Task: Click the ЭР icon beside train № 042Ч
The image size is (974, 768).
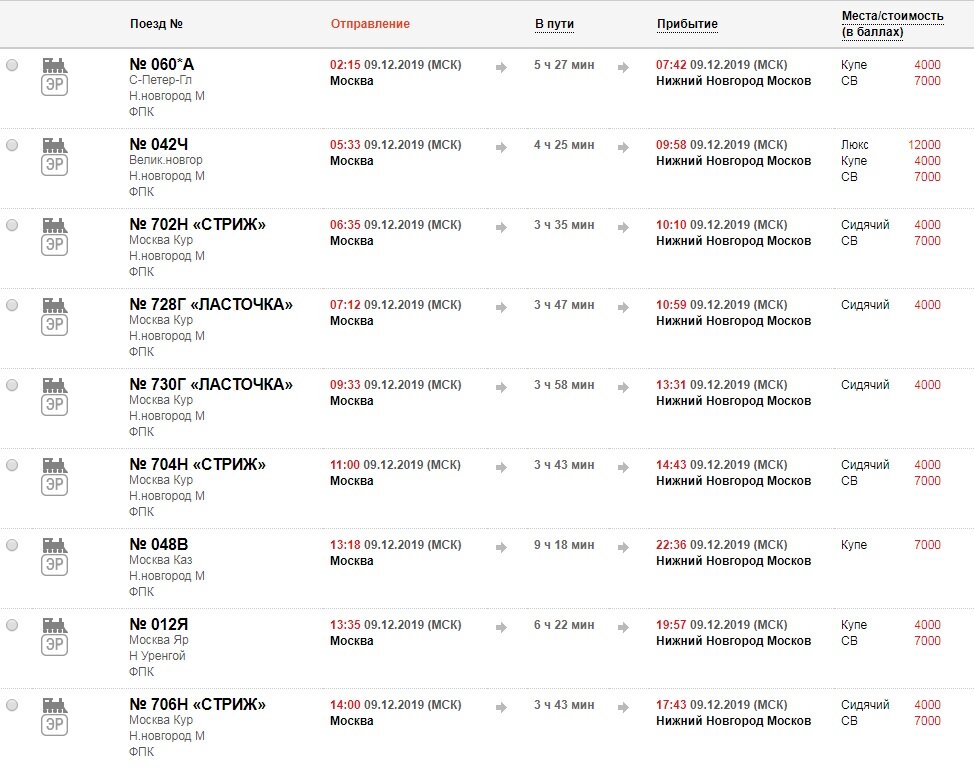Action: pos(55,157)
